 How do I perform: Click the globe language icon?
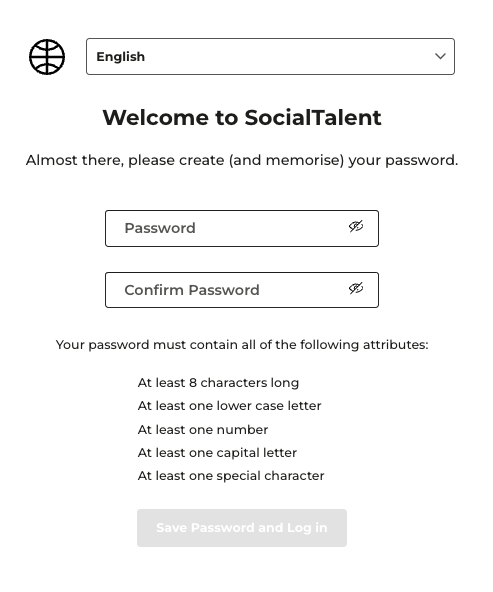coord(47,57)
